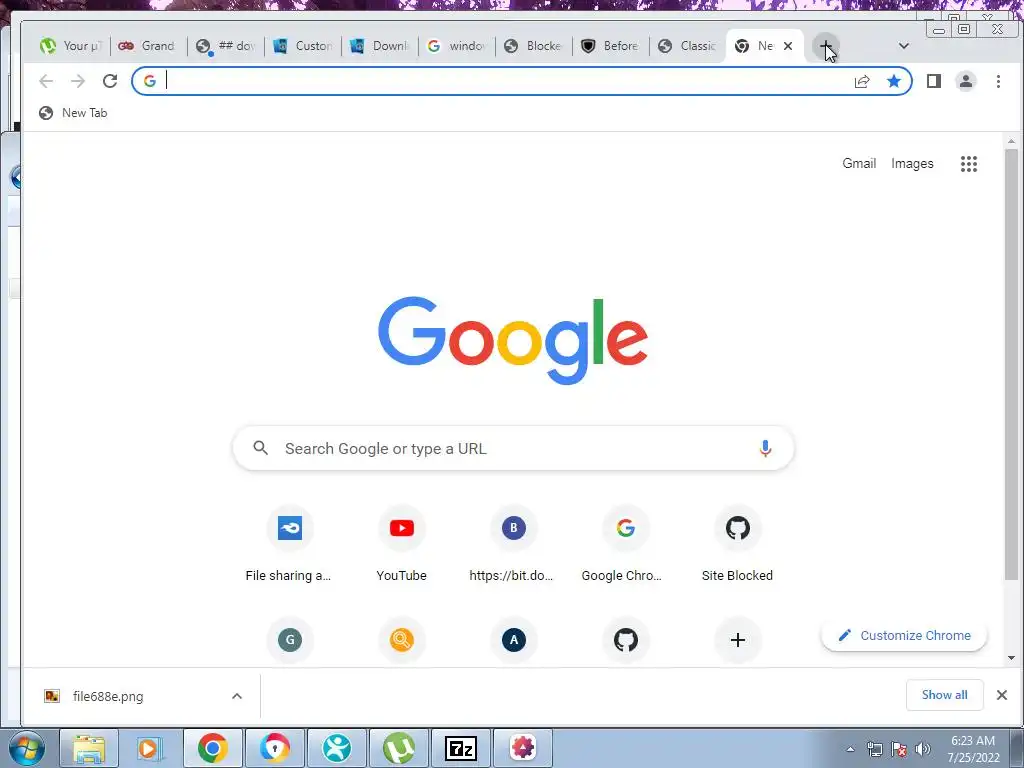Open the 'https://bit.do...' shortcut
Viewport: 1024px width, 768px height.
coord(513,545)
